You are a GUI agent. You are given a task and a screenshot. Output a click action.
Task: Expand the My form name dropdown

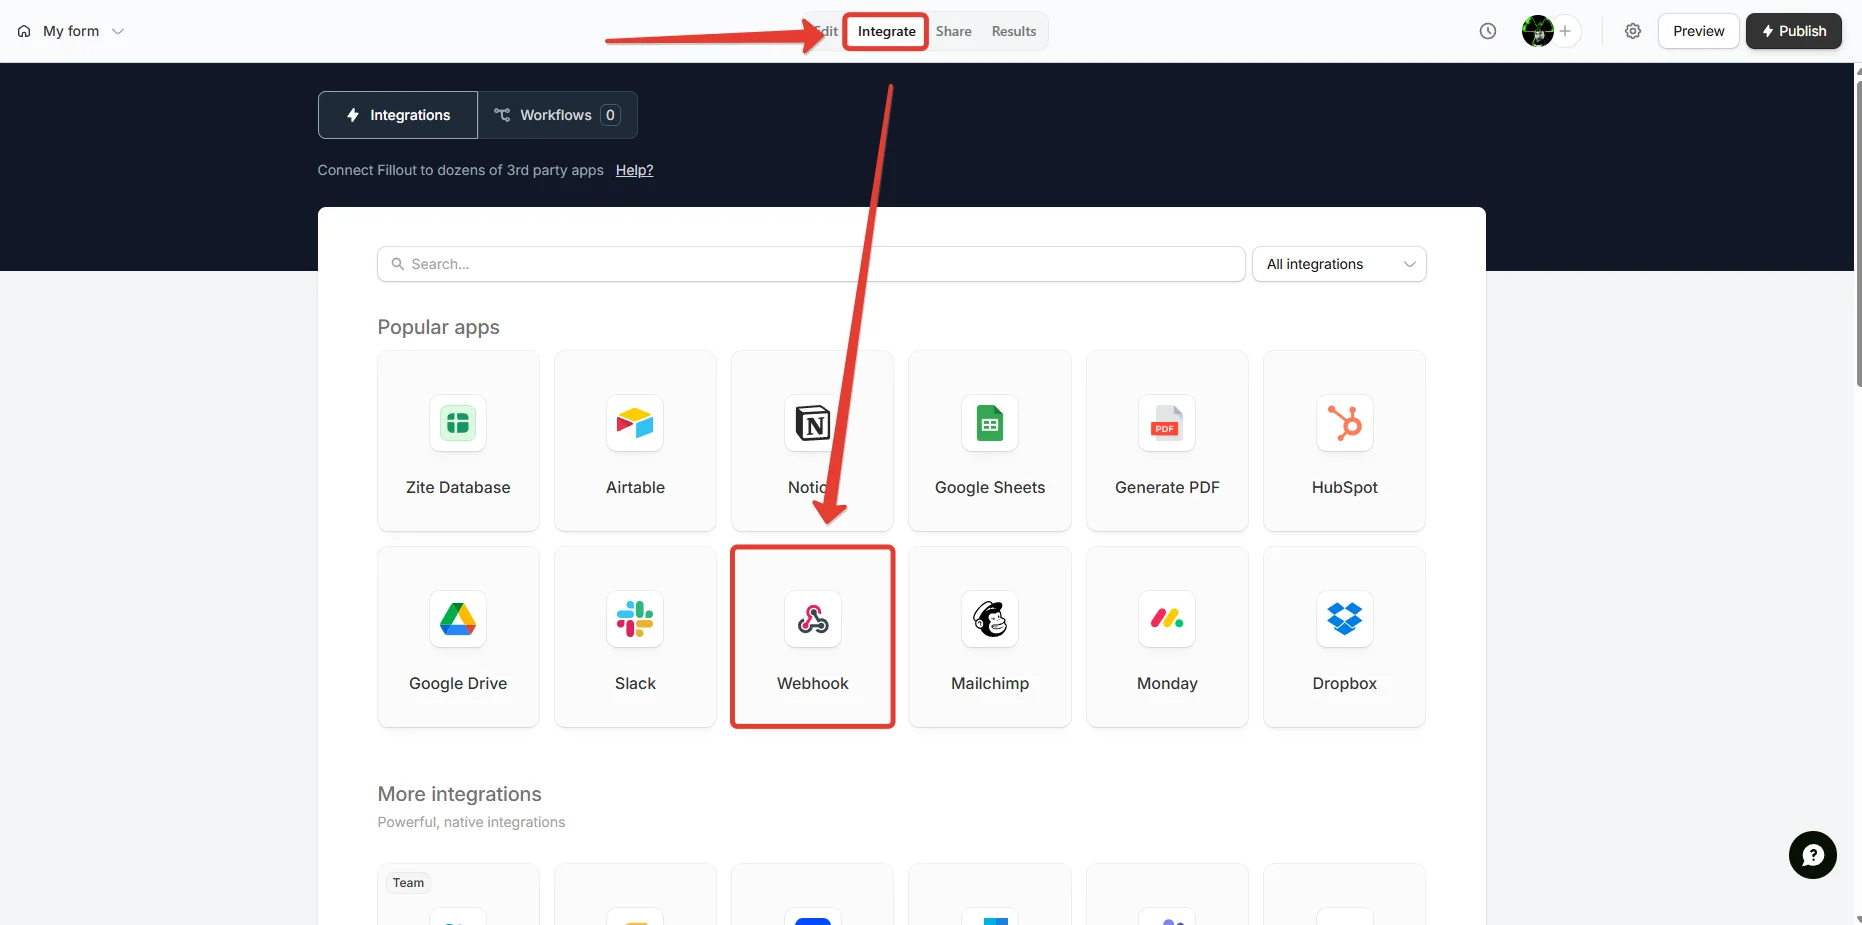118,31
